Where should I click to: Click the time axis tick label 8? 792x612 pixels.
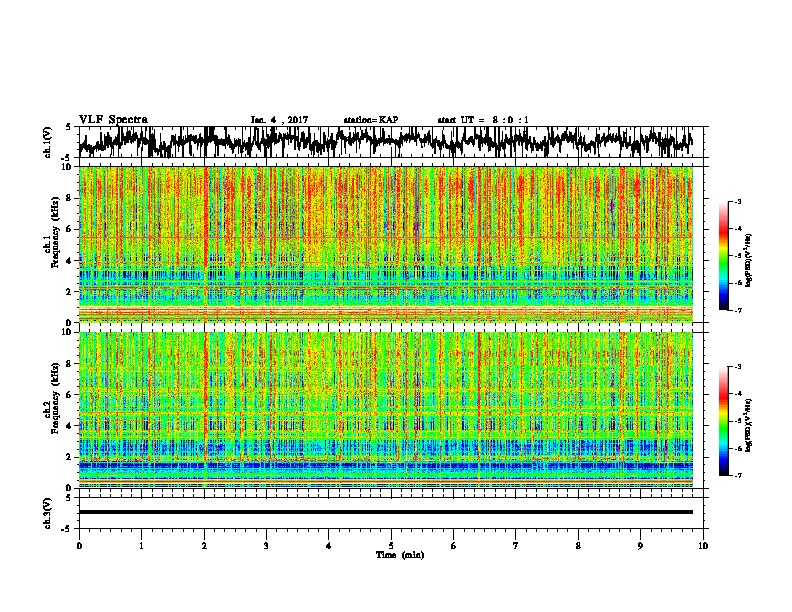click(578, 546)
